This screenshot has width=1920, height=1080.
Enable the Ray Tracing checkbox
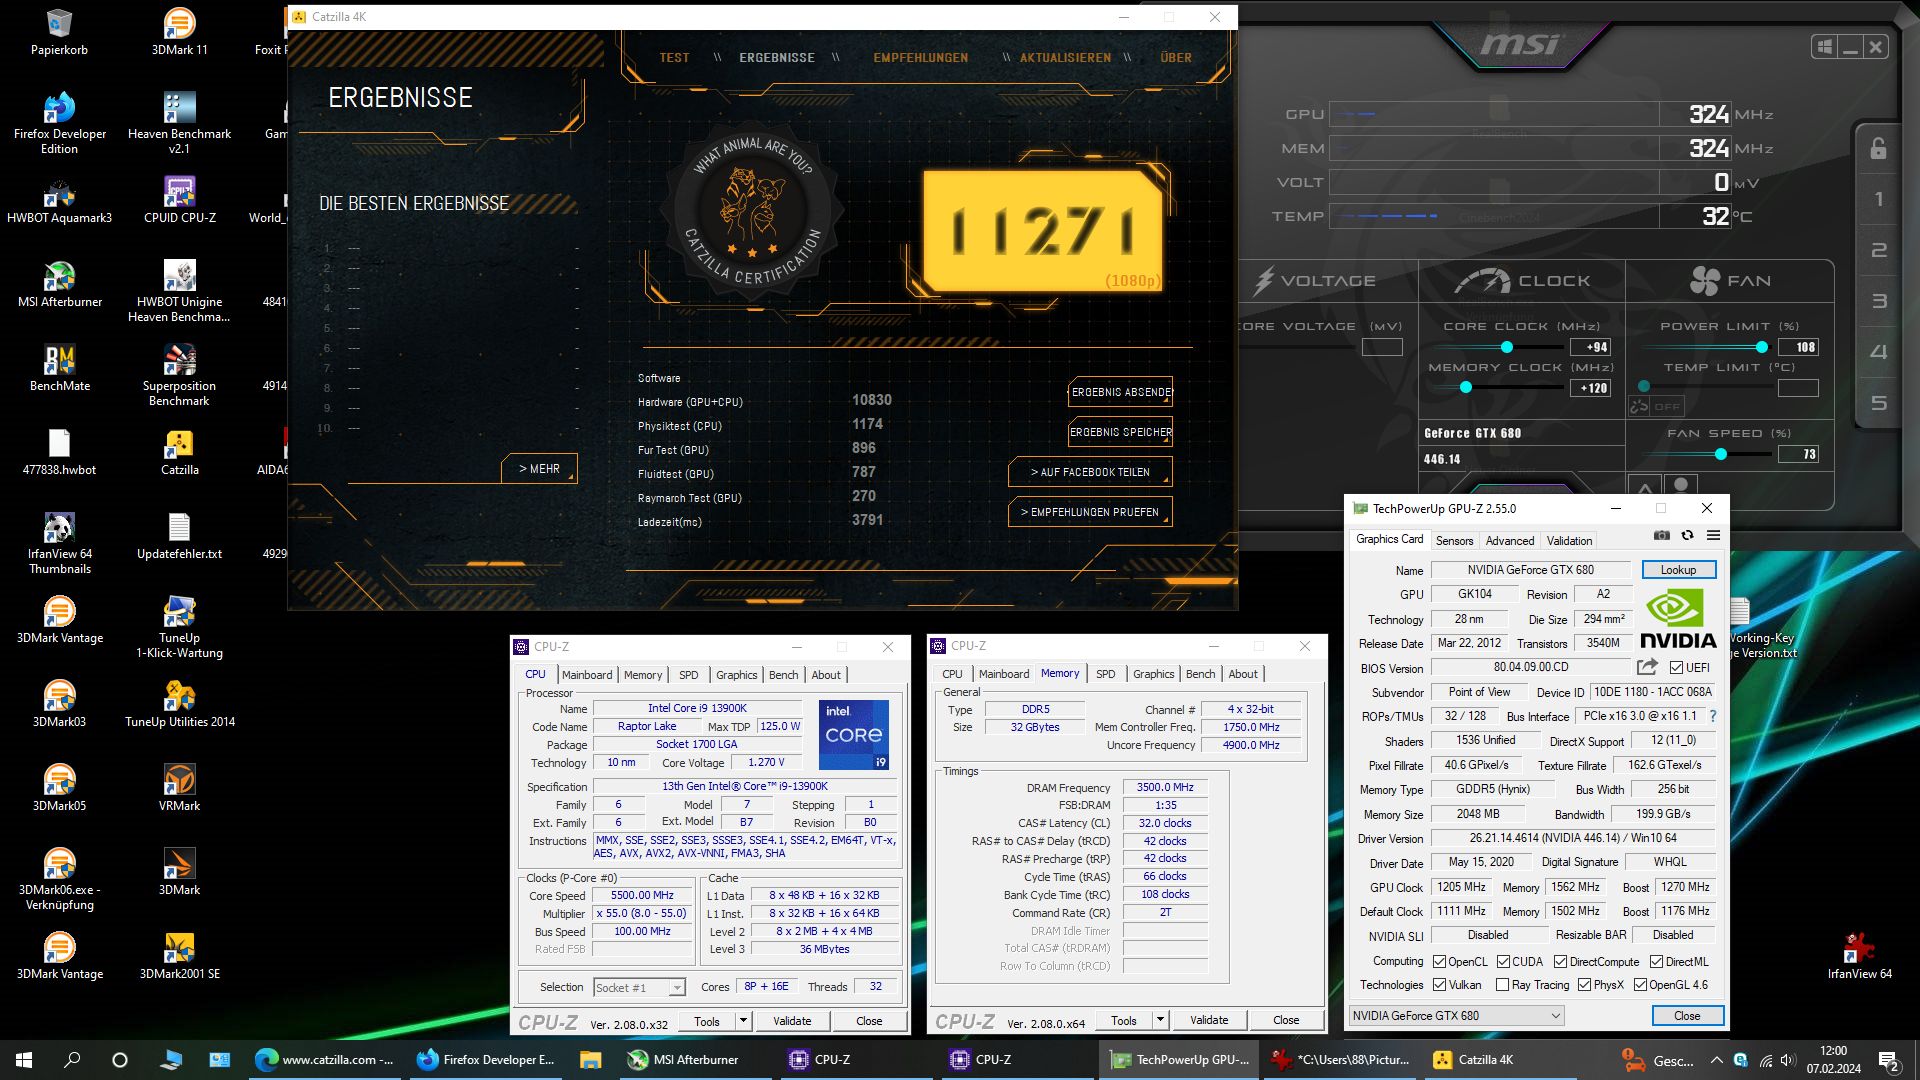pyautogui.click(x=1502, y=985)
